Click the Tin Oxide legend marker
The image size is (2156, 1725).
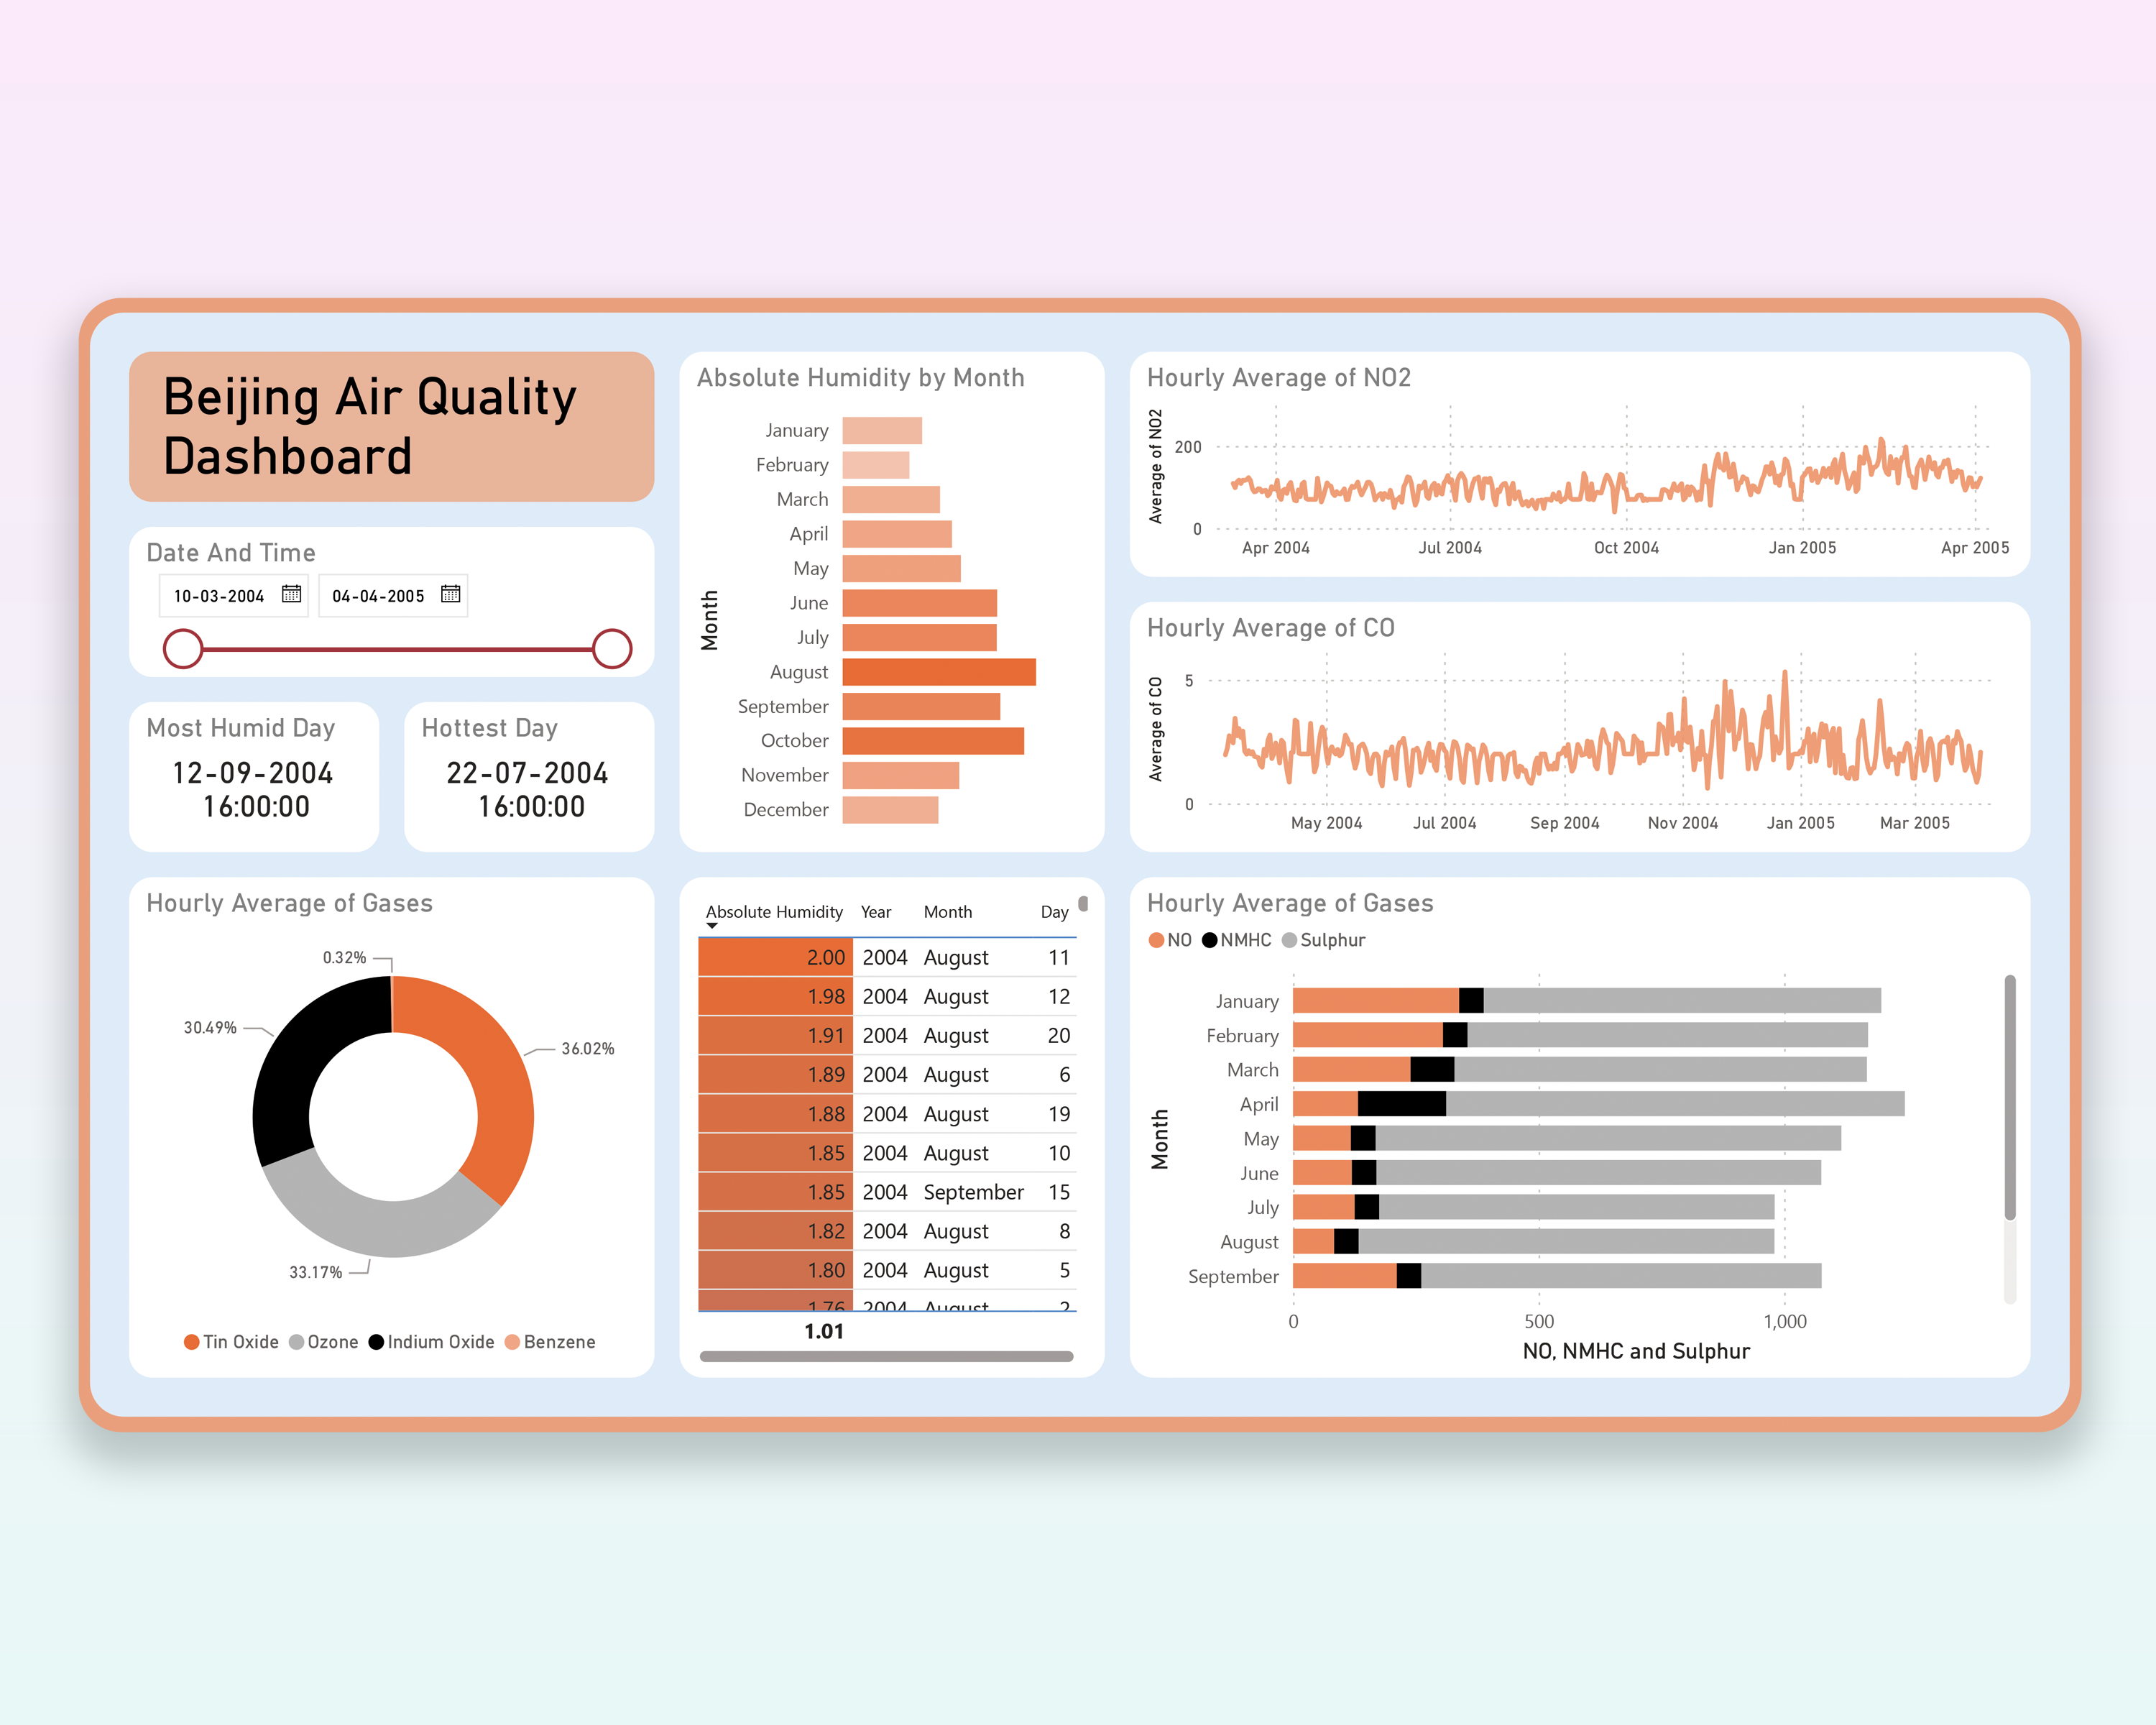[x=192, y=1342]
